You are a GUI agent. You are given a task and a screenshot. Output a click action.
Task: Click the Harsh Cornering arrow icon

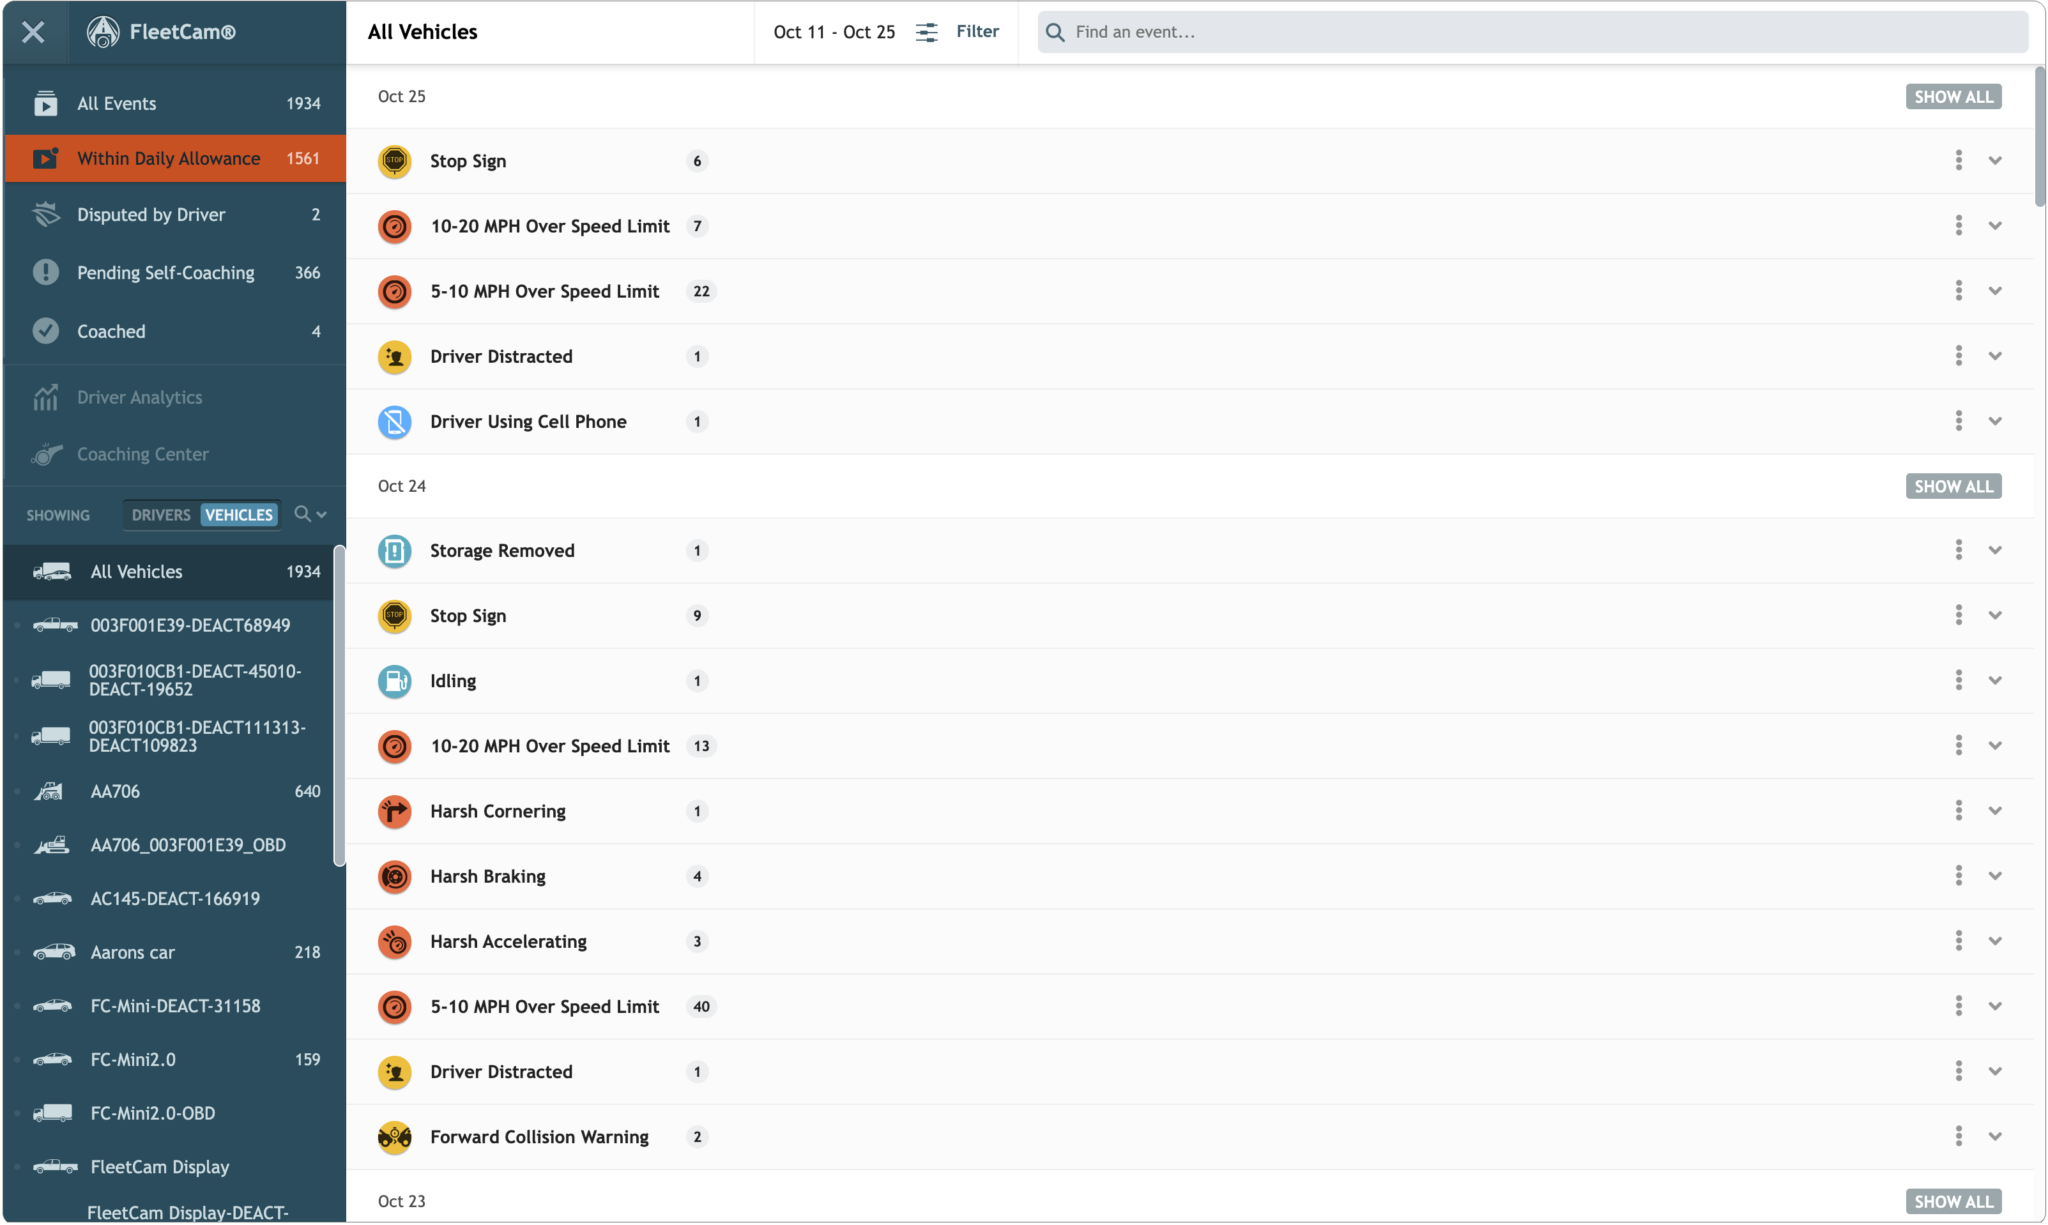[x=394, y=811]
